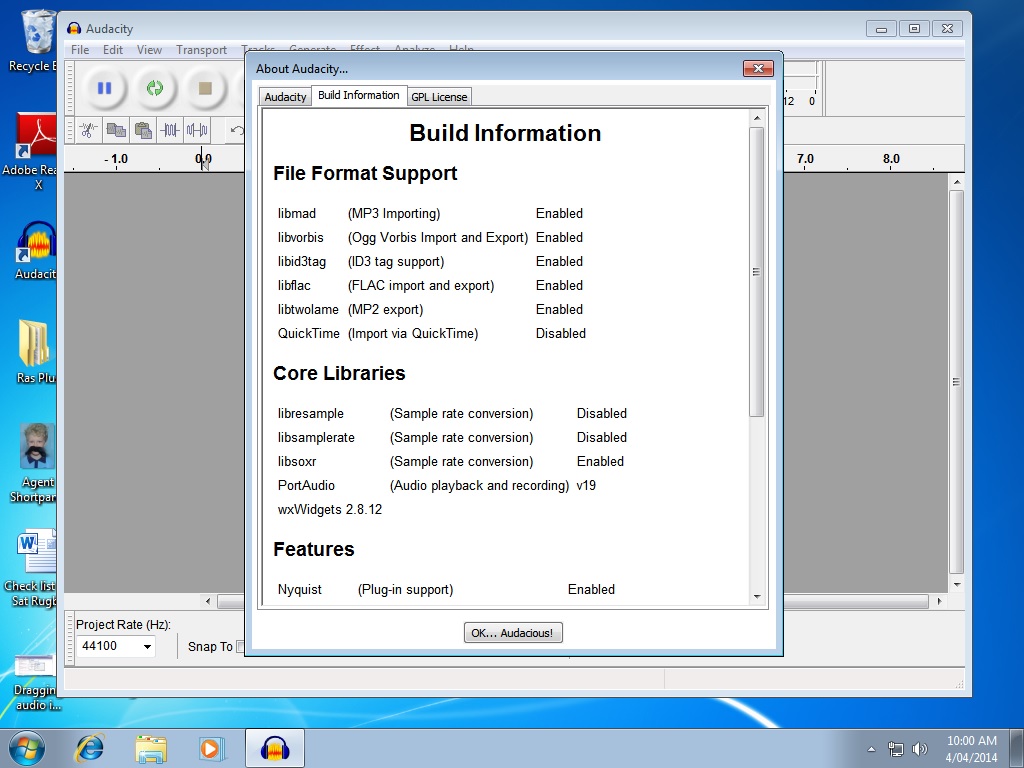Viewport: 1024px width, 768px height.
Task: Click the Stop button in the transport toolbar
Action: click(x=205, y=88)
